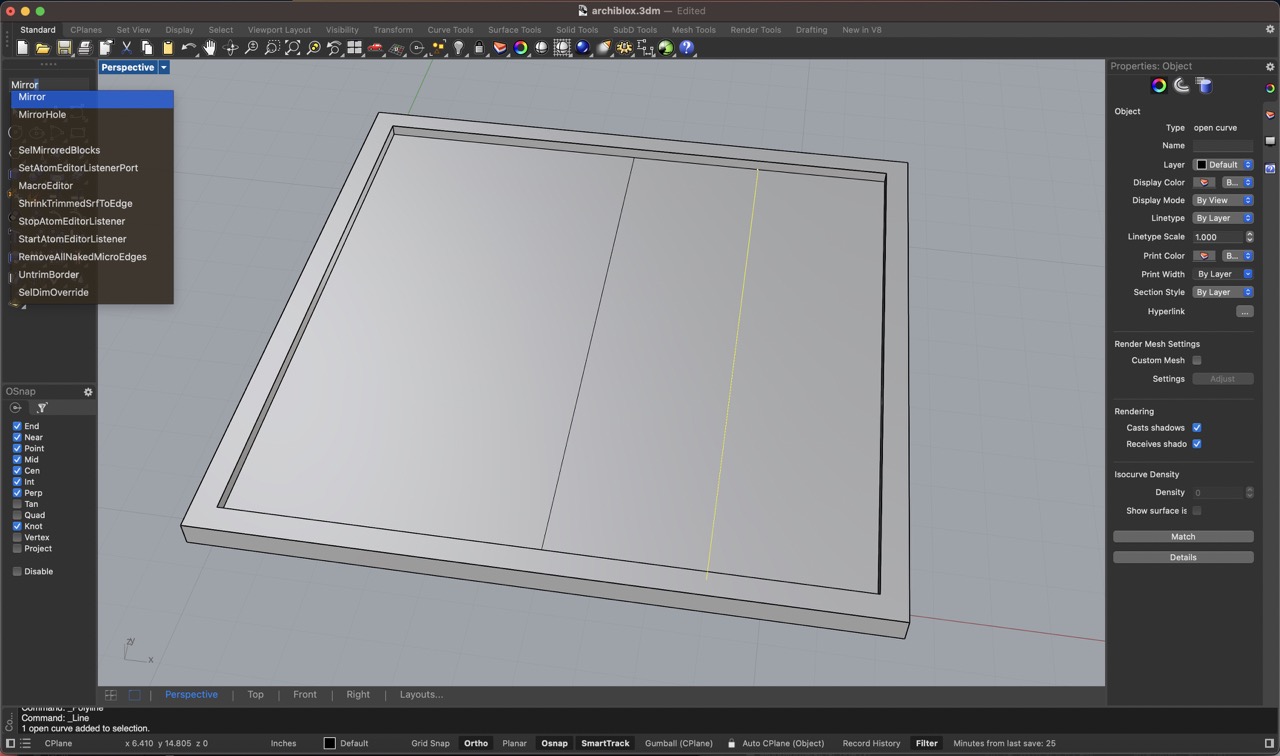Open a file with the folder icon
Viewport: 1280px width, 756px height.
click(42, 48)
